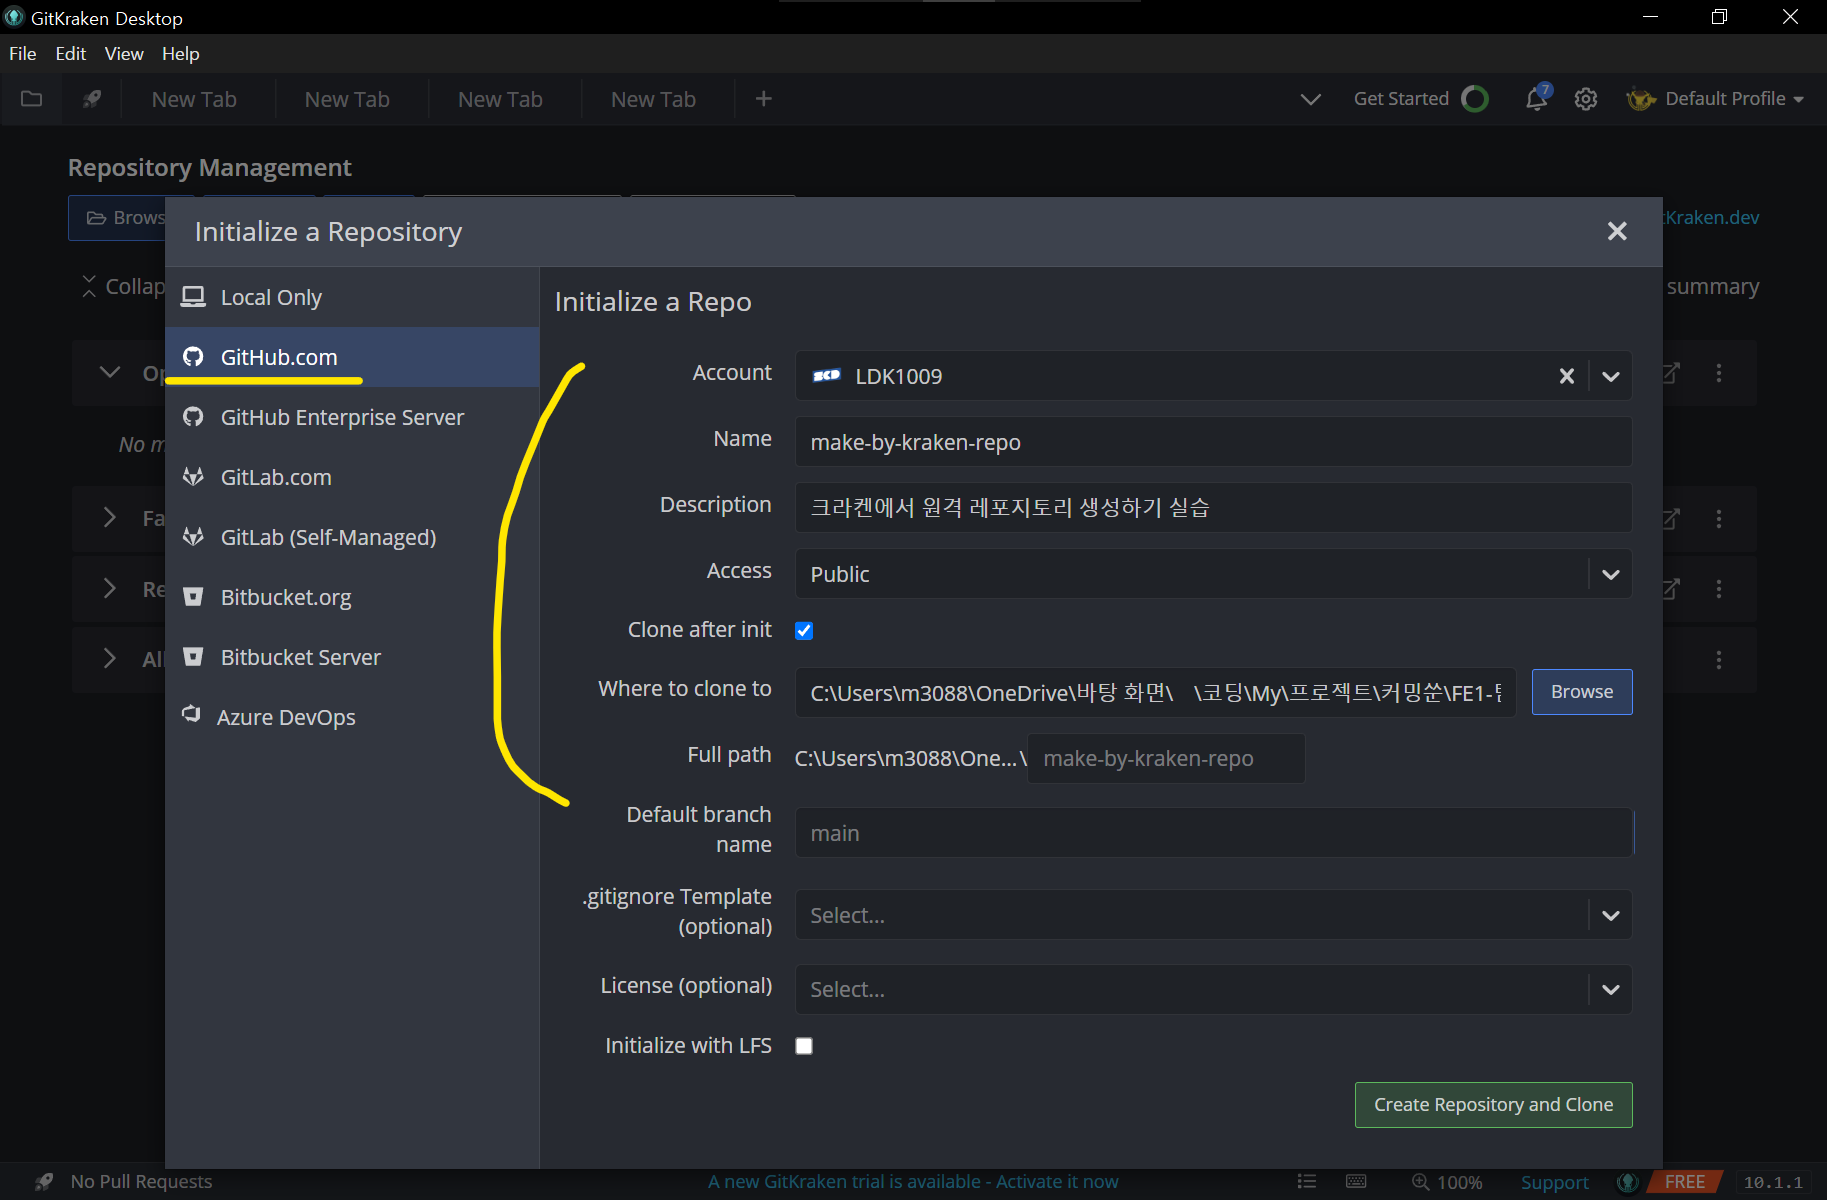1827x1200 pixels.
Task: Open the Account dropdown arrow
Action: click(x=1611, y=376)
